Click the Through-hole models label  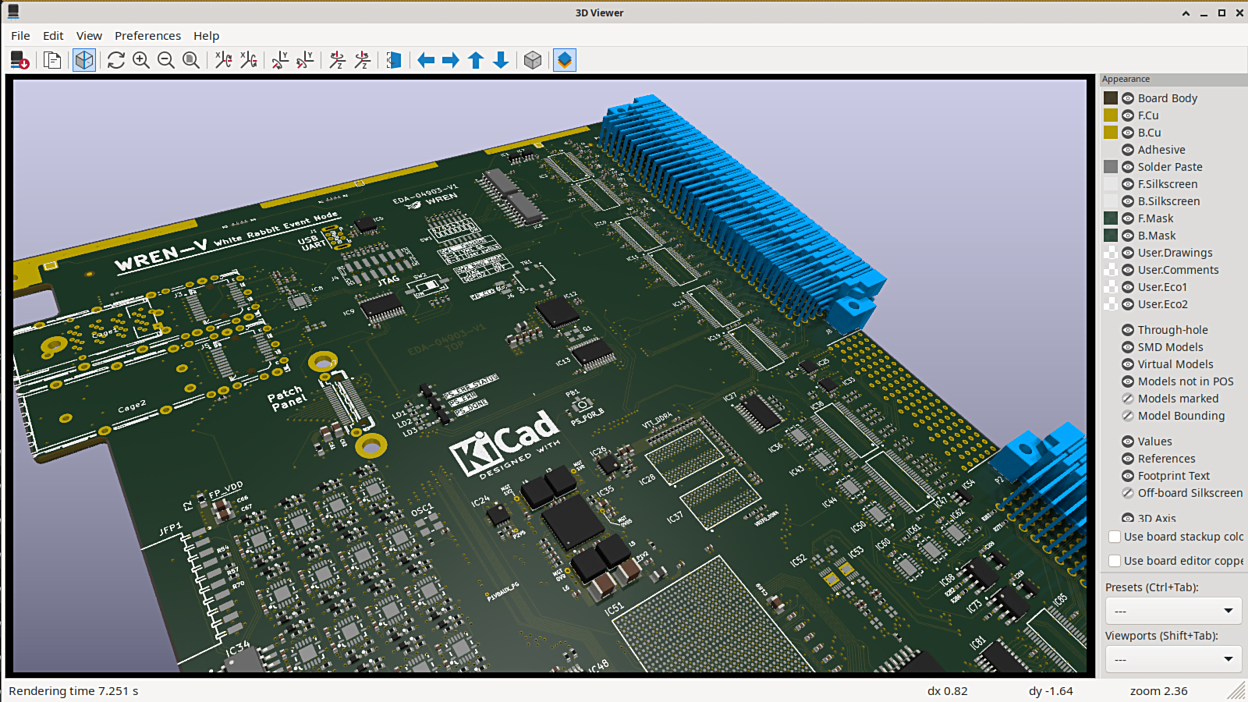point(1172,330)
